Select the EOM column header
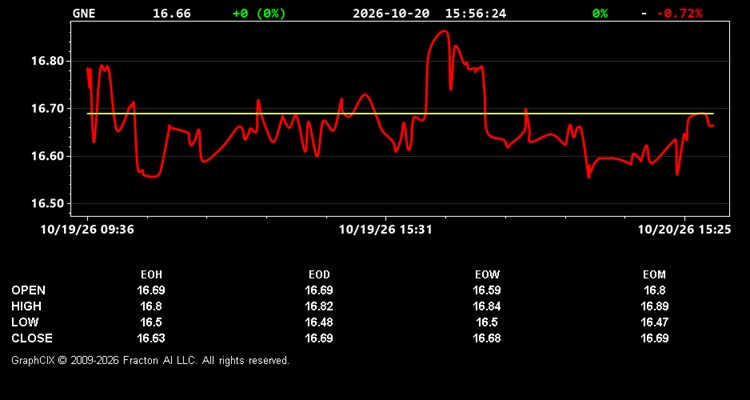Viewport: 750px width, 400px height. coord(654,275)
